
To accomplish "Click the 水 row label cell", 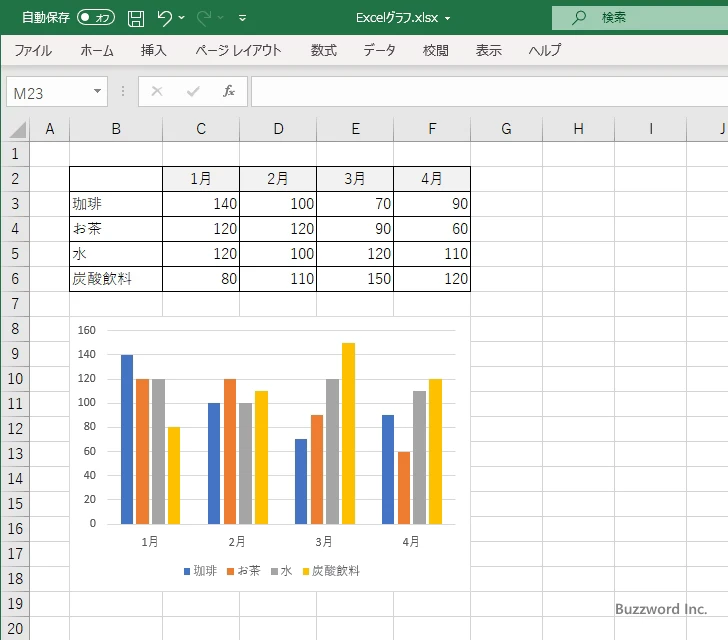I will [x=116, y=254].
